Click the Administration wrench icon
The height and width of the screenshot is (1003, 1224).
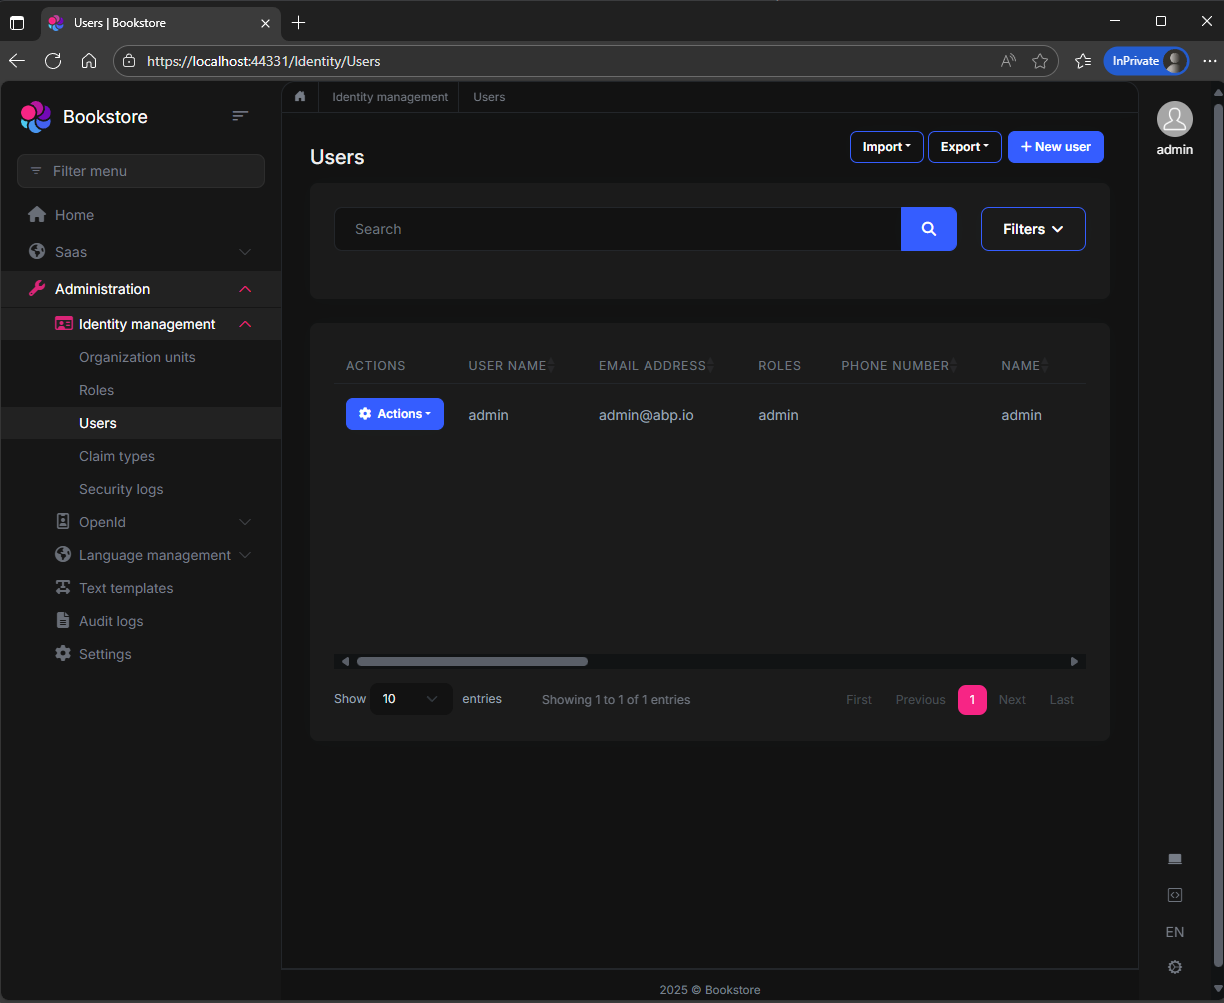click(x=37, y=289)
